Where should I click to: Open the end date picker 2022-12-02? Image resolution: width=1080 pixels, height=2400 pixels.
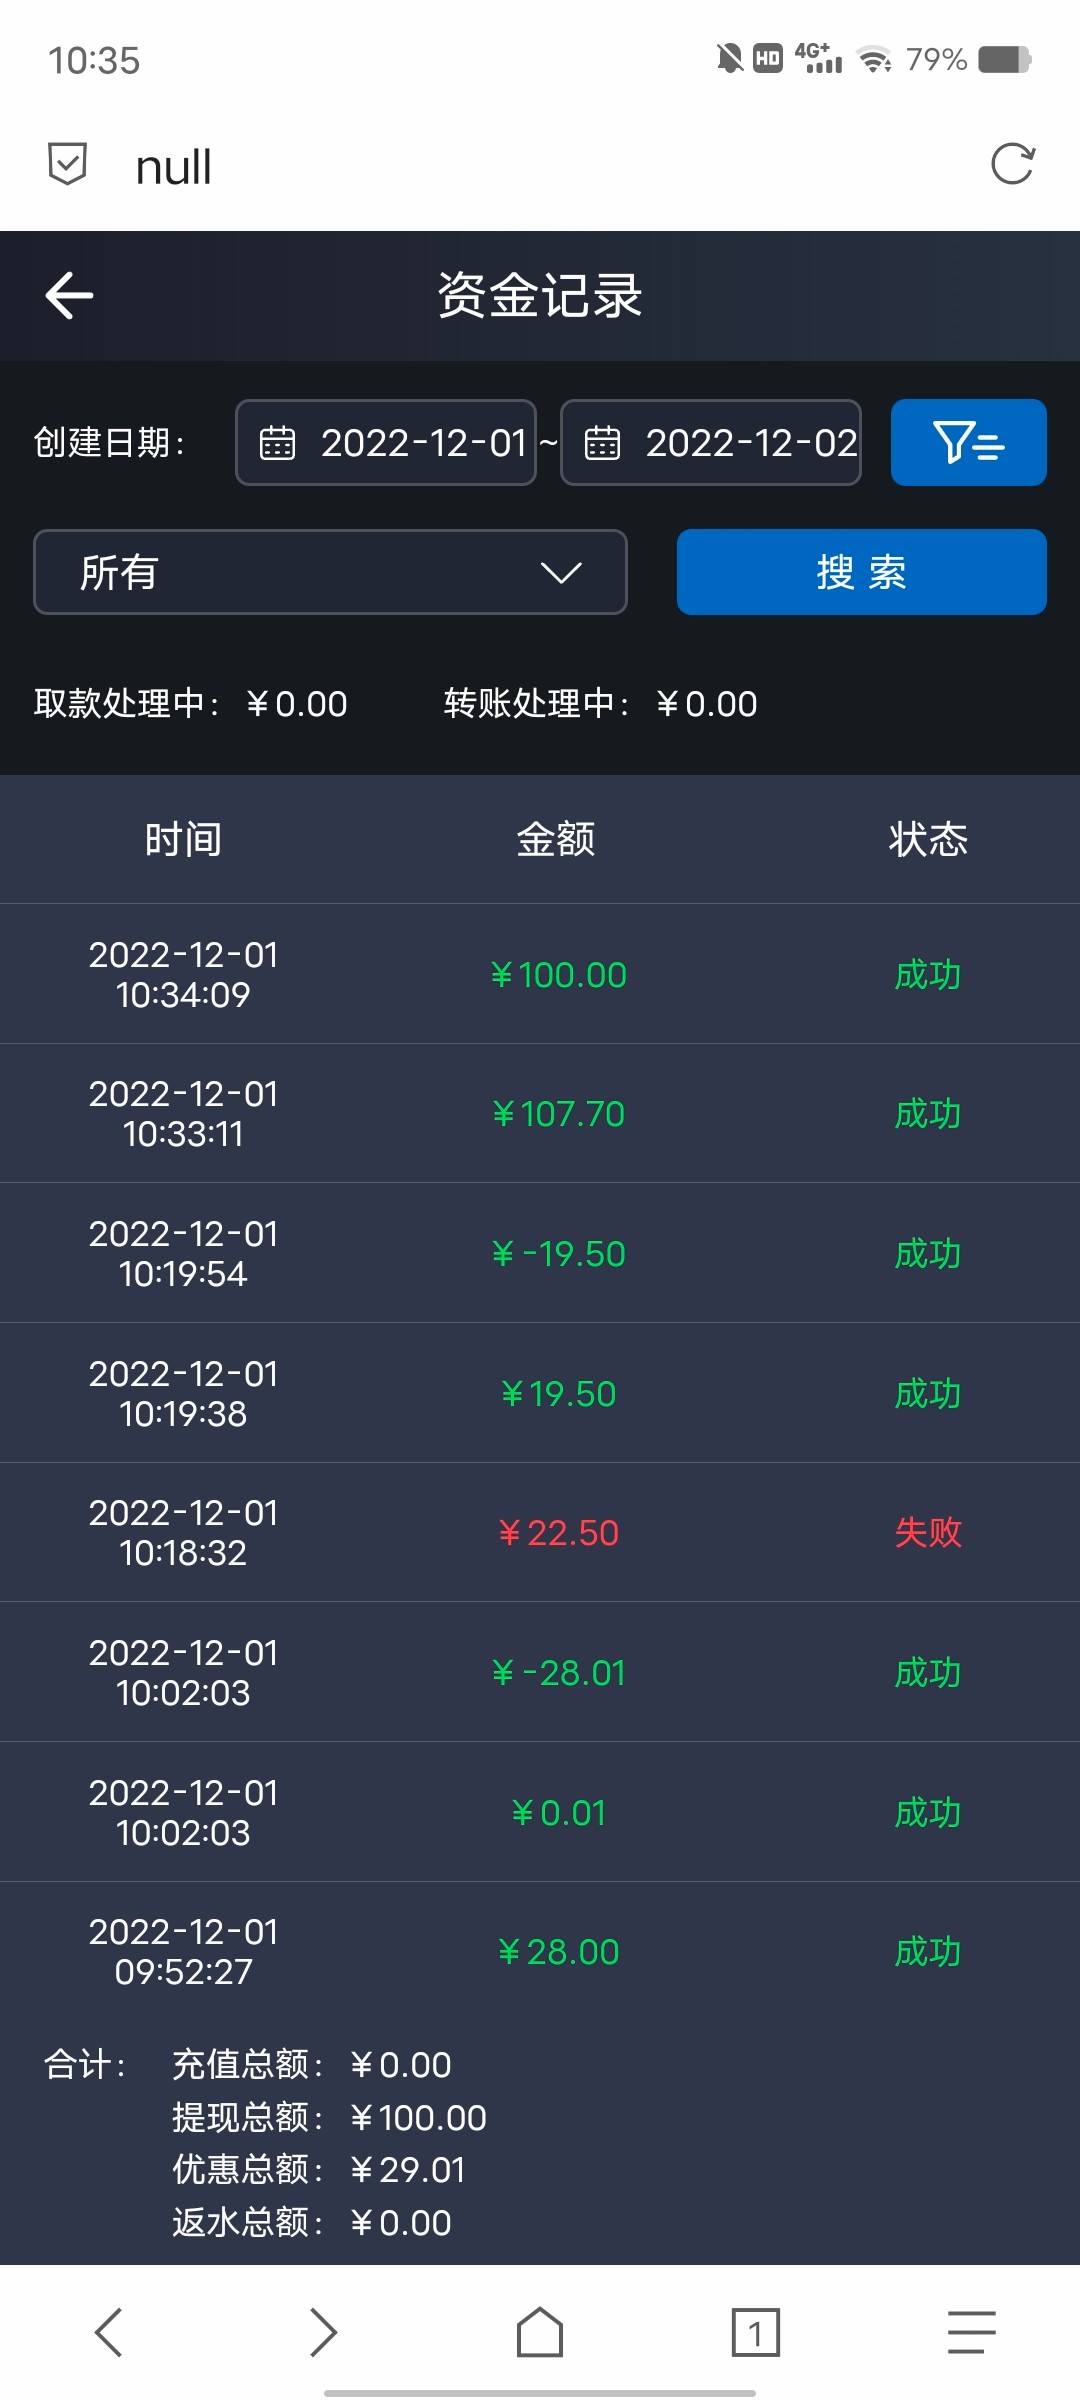pos(711,442)
